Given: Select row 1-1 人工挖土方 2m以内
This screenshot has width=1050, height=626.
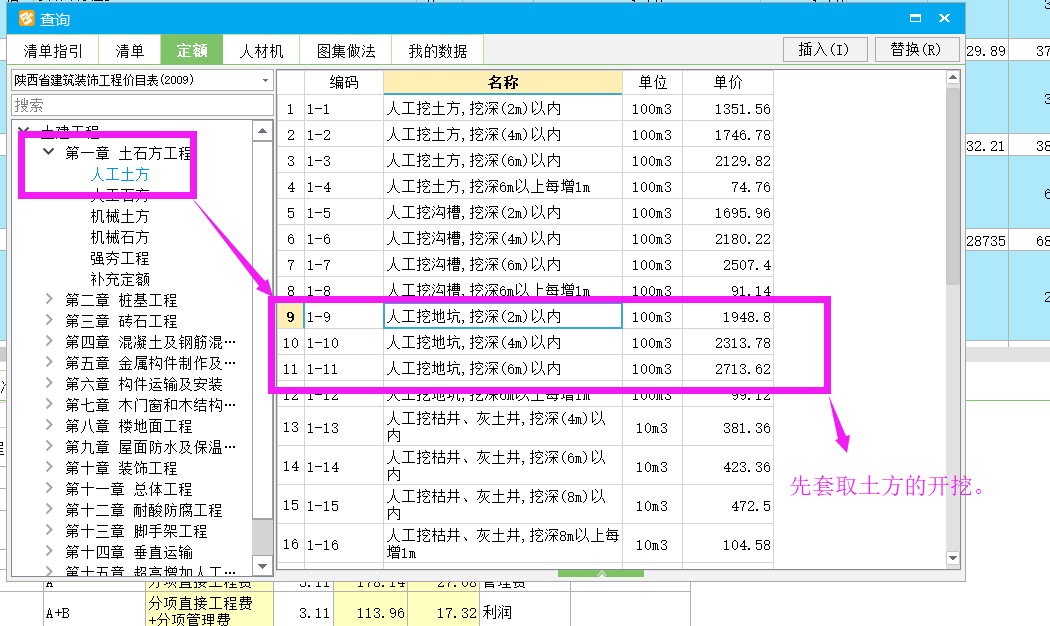Looking at the screenshot, I should tap(525, 108).
